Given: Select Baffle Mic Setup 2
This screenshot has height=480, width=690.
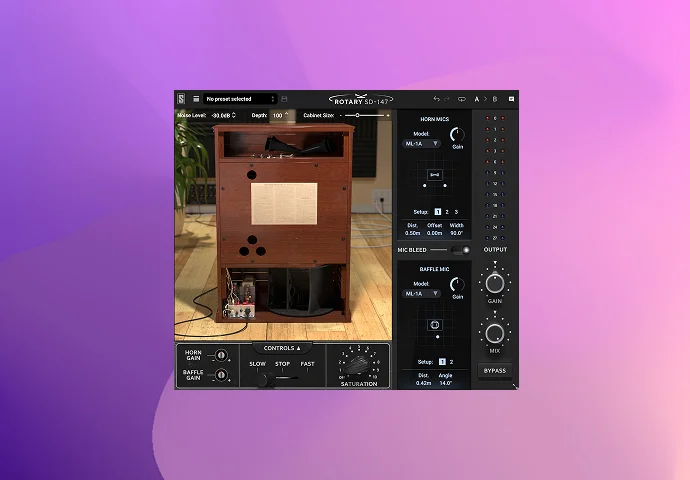Looking at the screenshot, I should pos(451,362).
